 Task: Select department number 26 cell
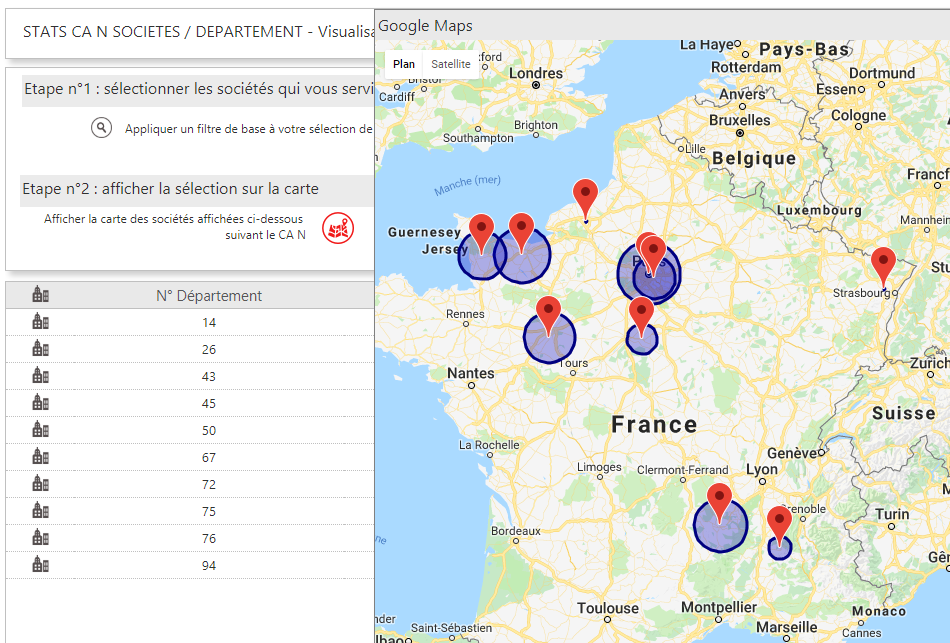[x=209, y=350]
